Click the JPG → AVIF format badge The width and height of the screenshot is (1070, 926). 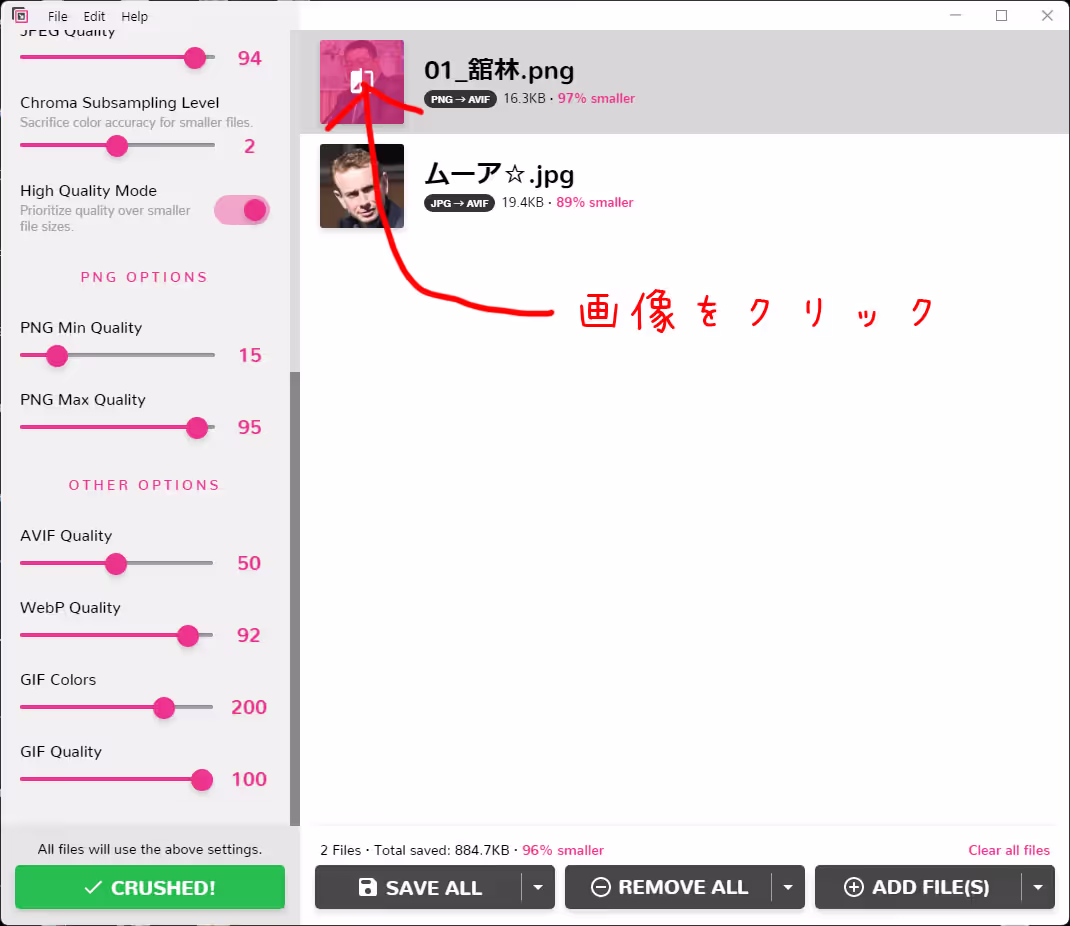[x=459, y=203]
